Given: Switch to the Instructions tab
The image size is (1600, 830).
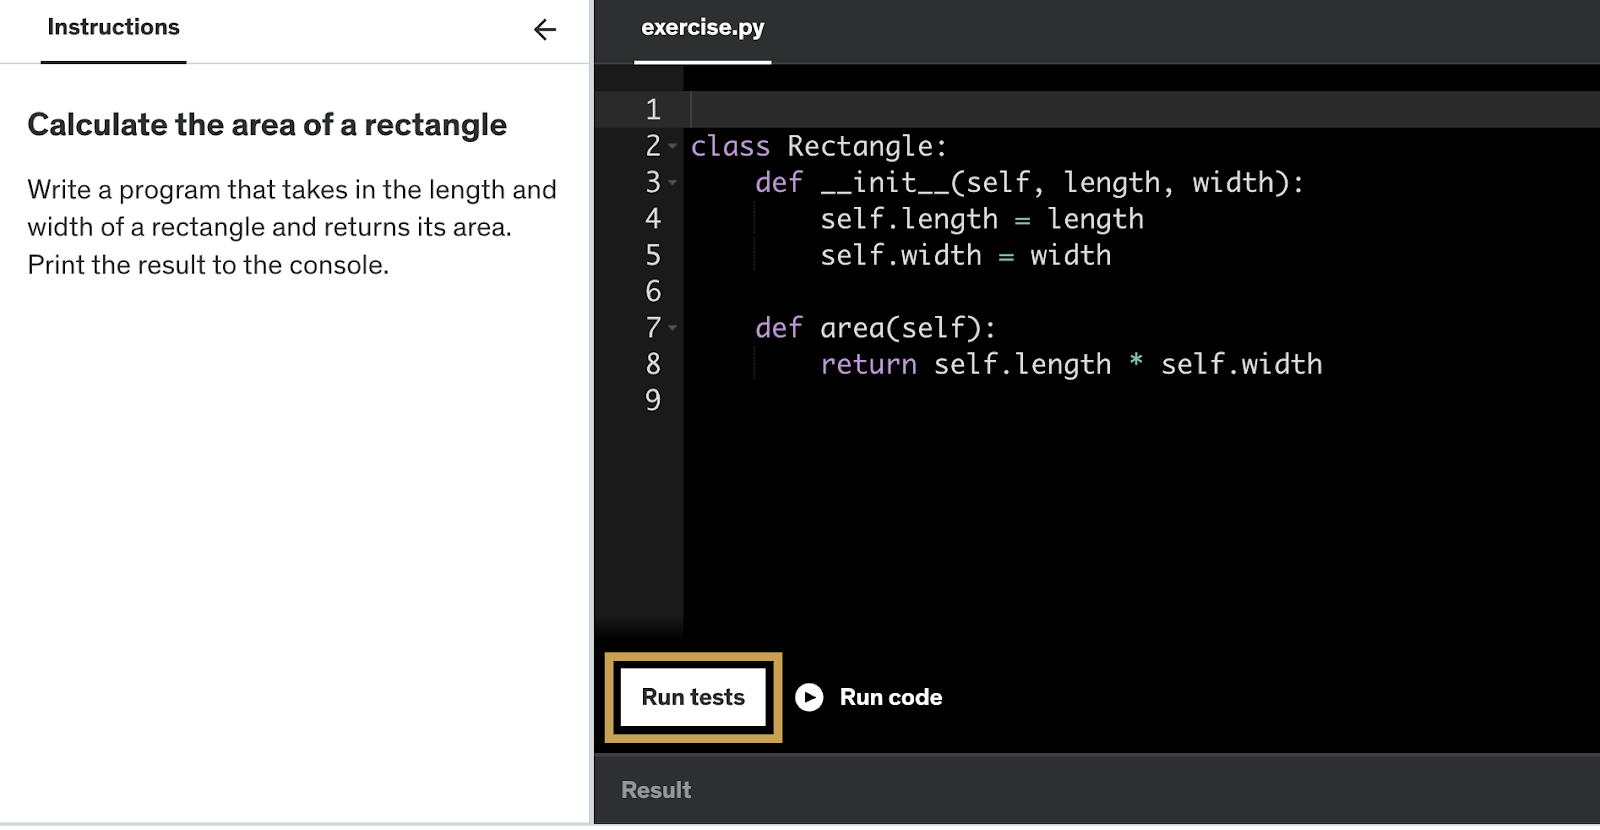Looking at the screenshot, I should tap(113, 28).
